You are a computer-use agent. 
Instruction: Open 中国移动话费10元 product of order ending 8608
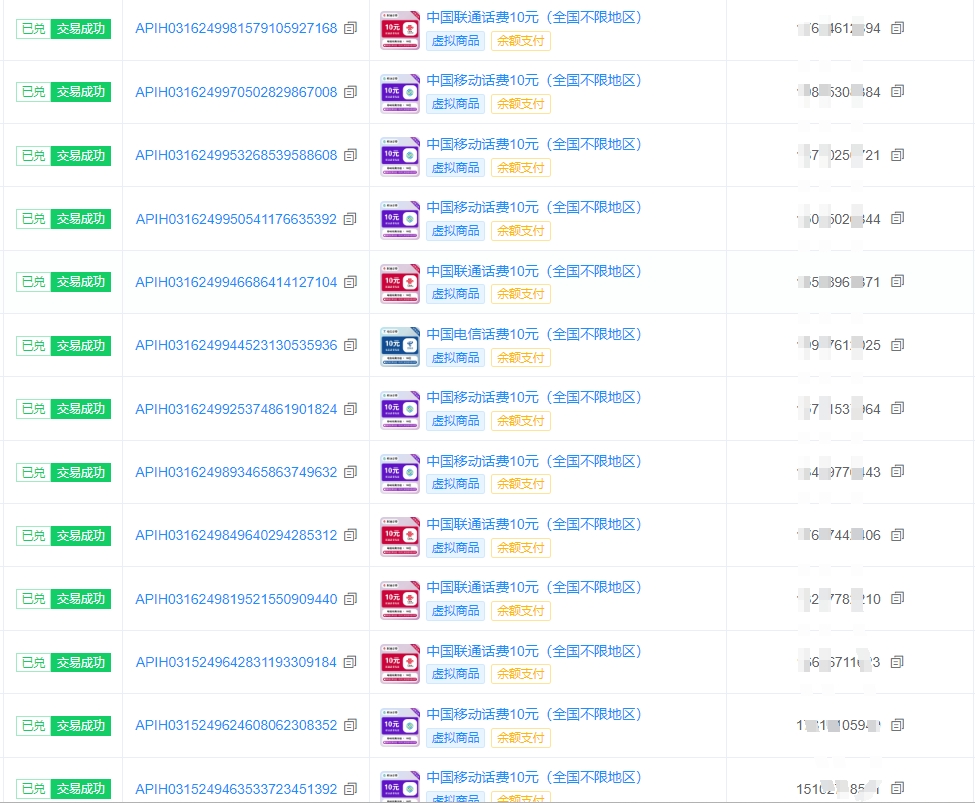pyautogui.click(x=534, y=144)
